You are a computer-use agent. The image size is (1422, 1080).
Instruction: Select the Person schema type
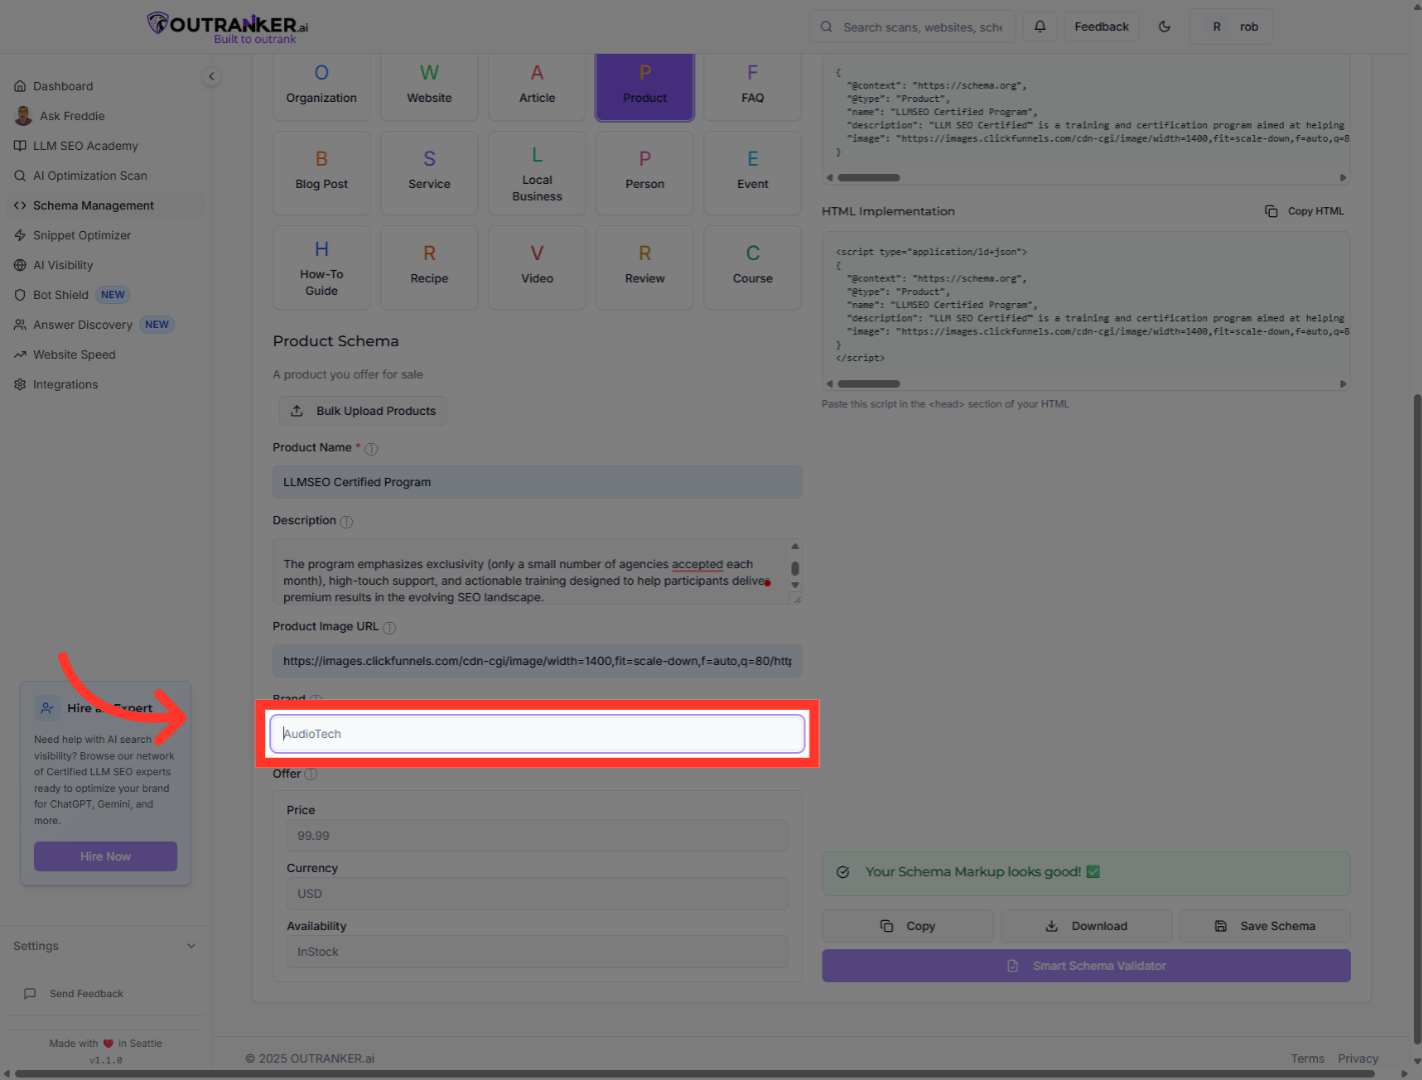click(x=645, y=173)
